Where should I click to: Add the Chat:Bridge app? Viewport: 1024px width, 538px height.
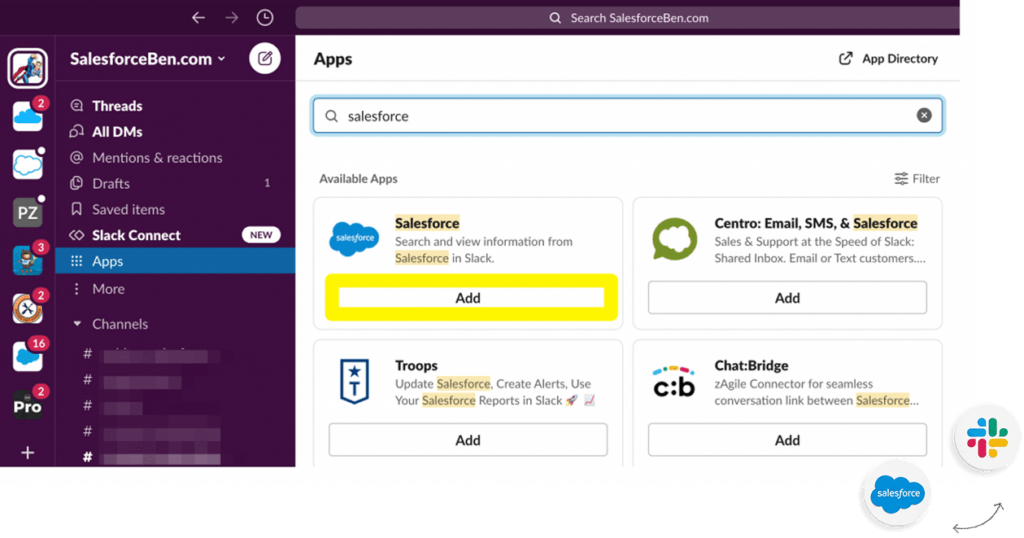click(787, 440)
